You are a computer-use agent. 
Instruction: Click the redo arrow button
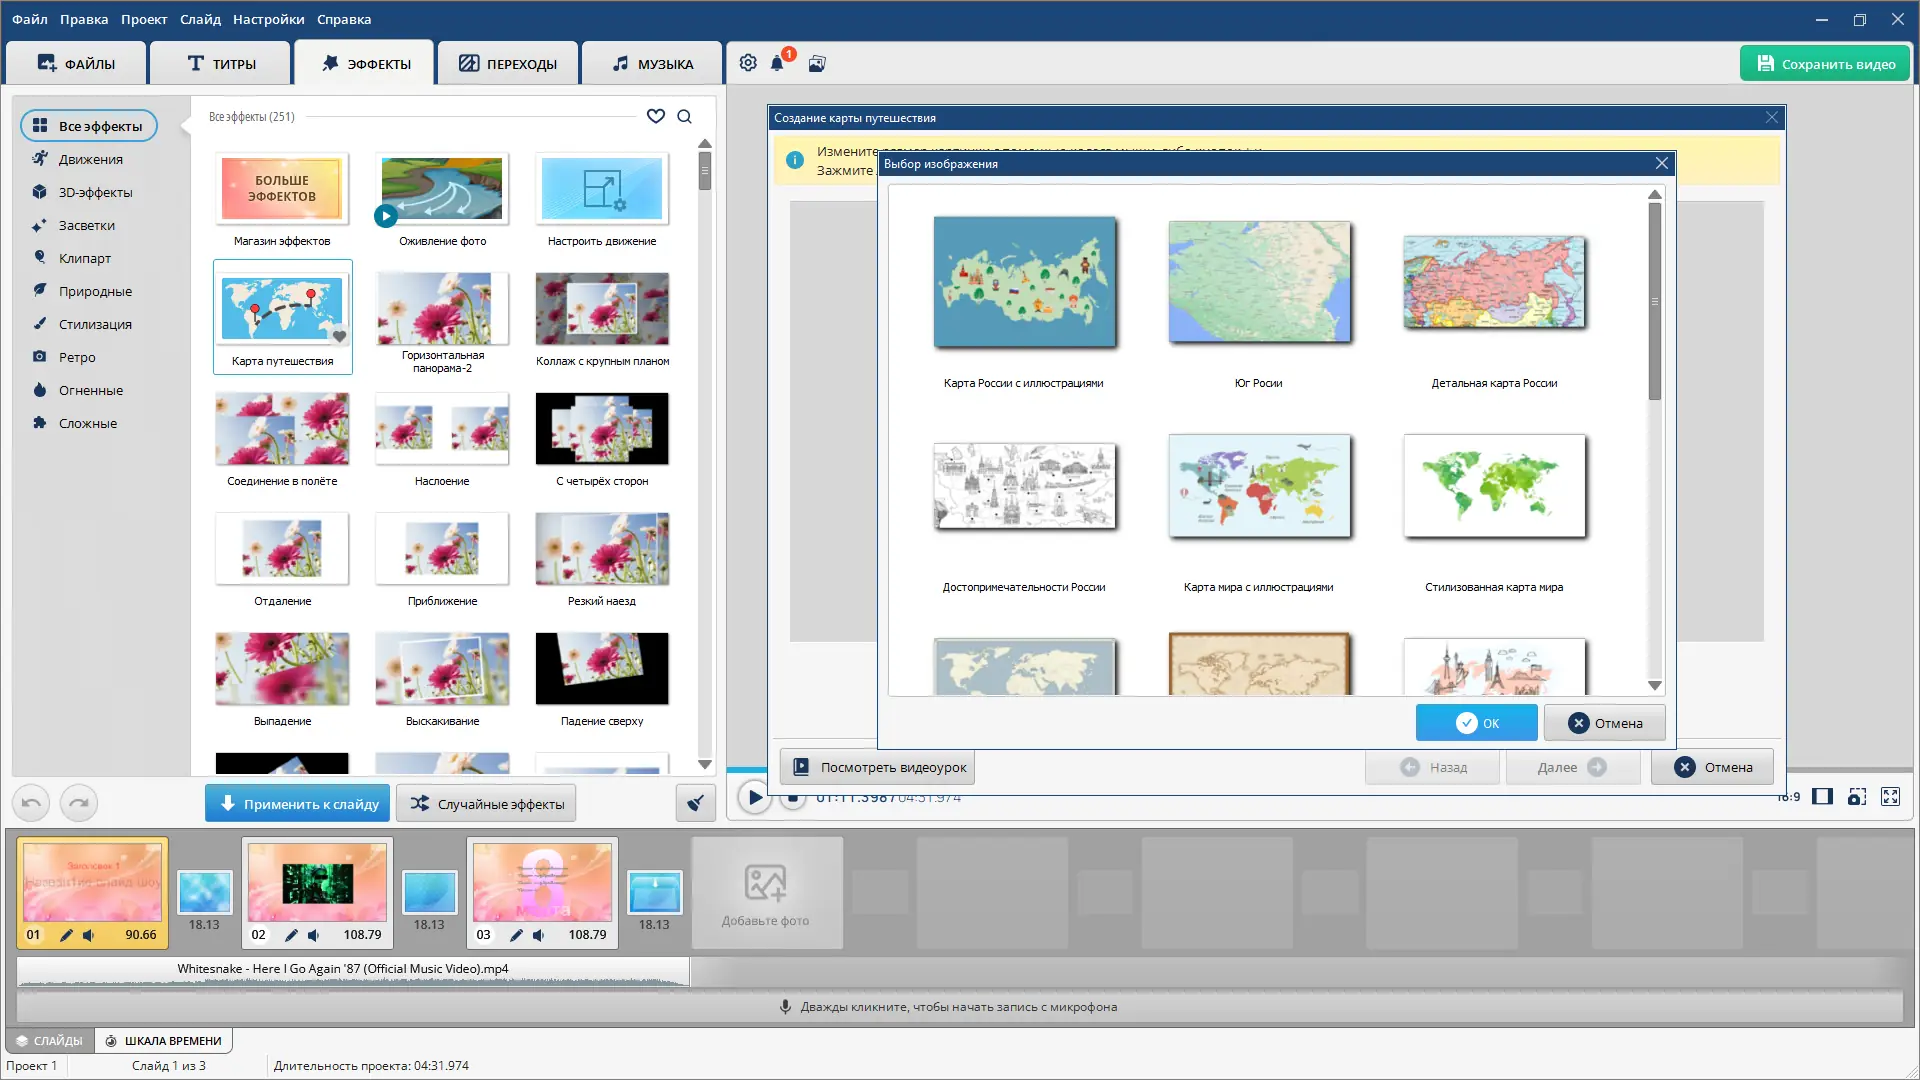click(x=79, y=803)
